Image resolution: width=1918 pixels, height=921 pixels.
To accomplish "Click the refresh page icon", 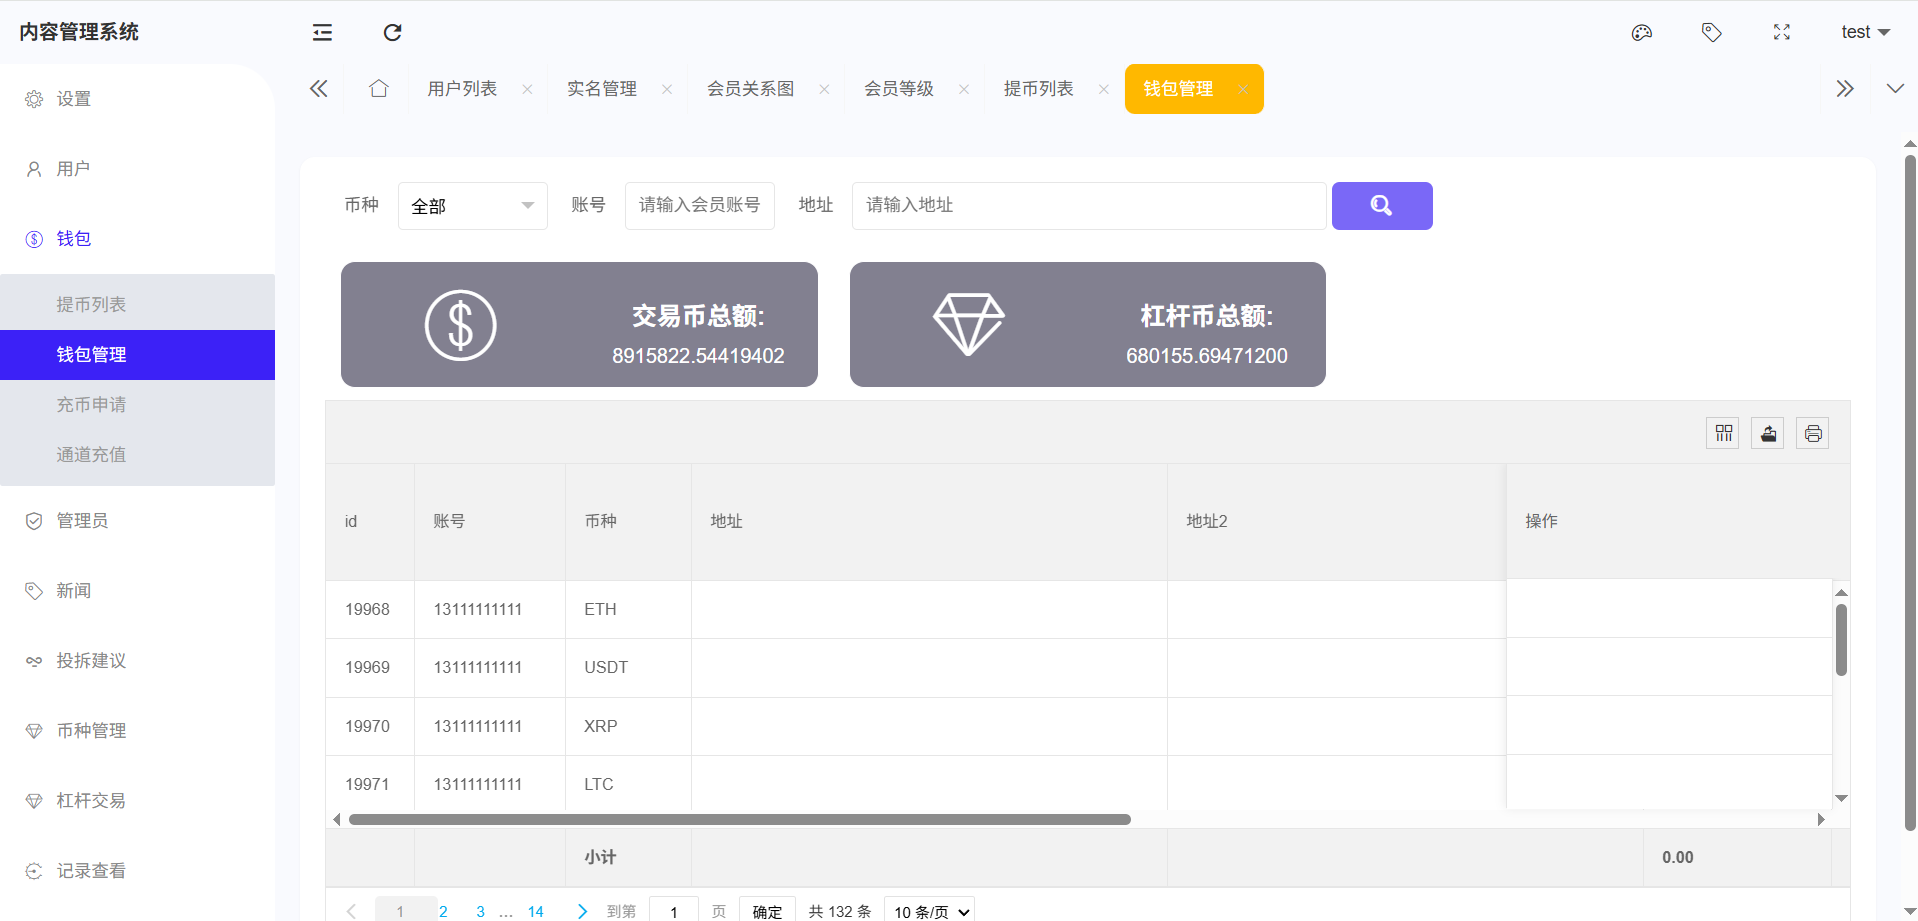I will (392, 33).
